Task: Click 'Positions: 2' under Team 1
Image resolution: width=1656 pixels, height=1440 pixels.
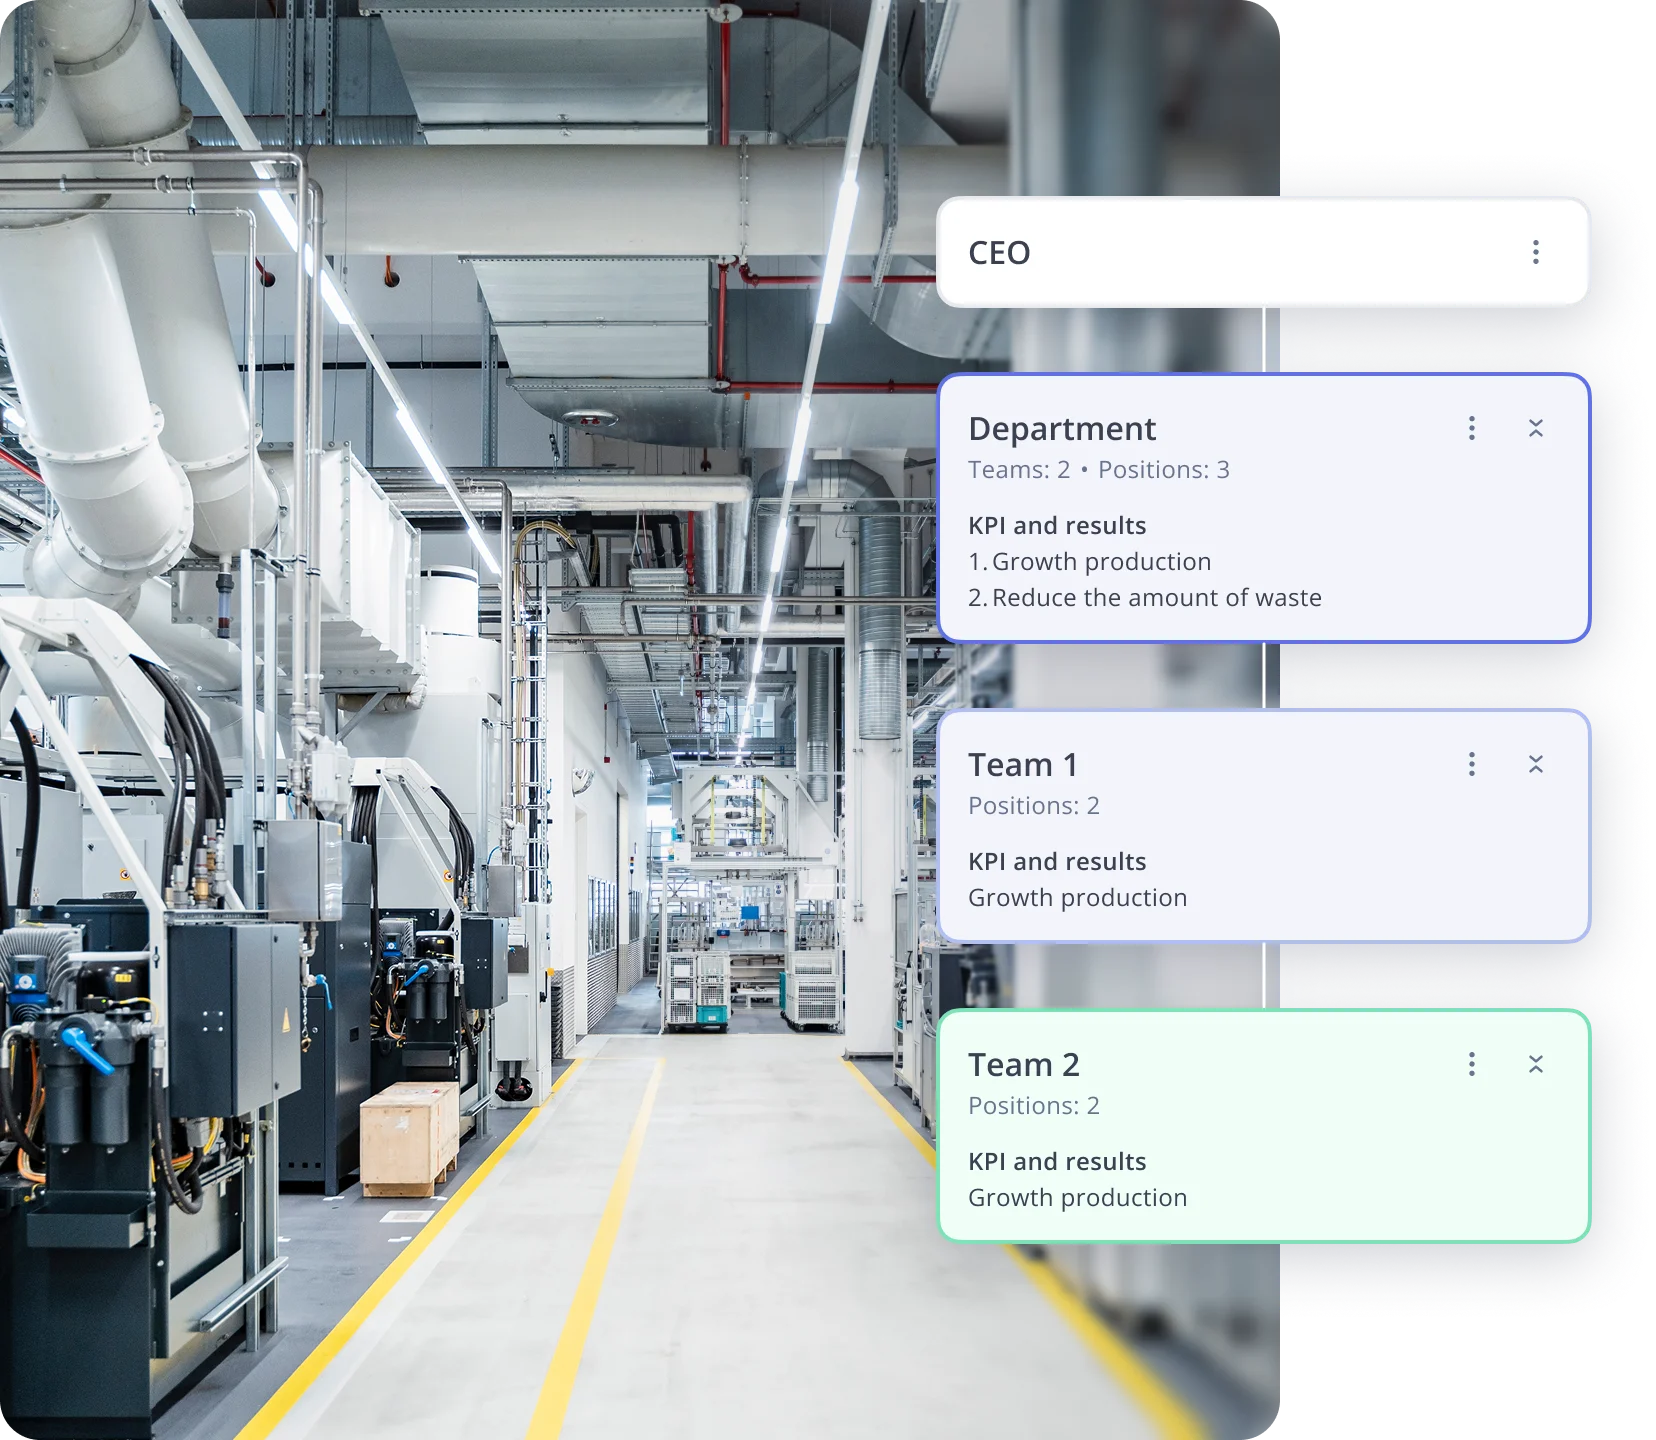Action: [x=1033, y=806]
